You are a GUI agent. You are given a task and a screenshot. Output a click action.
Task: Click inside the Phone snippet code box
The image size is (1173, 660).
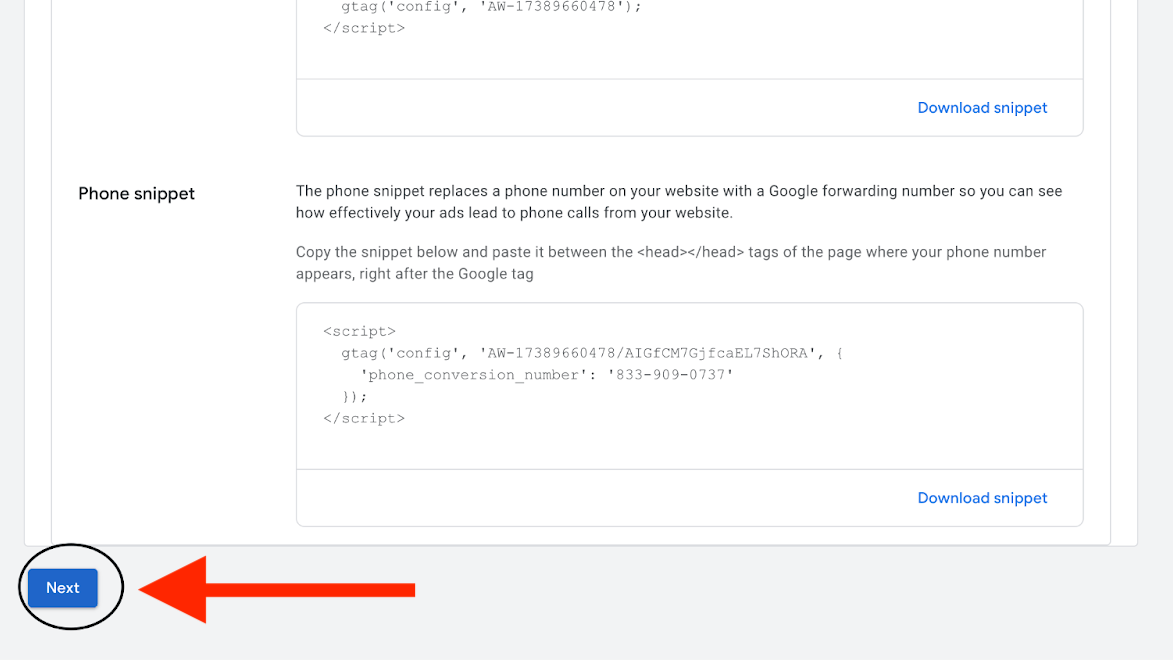(x=689, y=440)
